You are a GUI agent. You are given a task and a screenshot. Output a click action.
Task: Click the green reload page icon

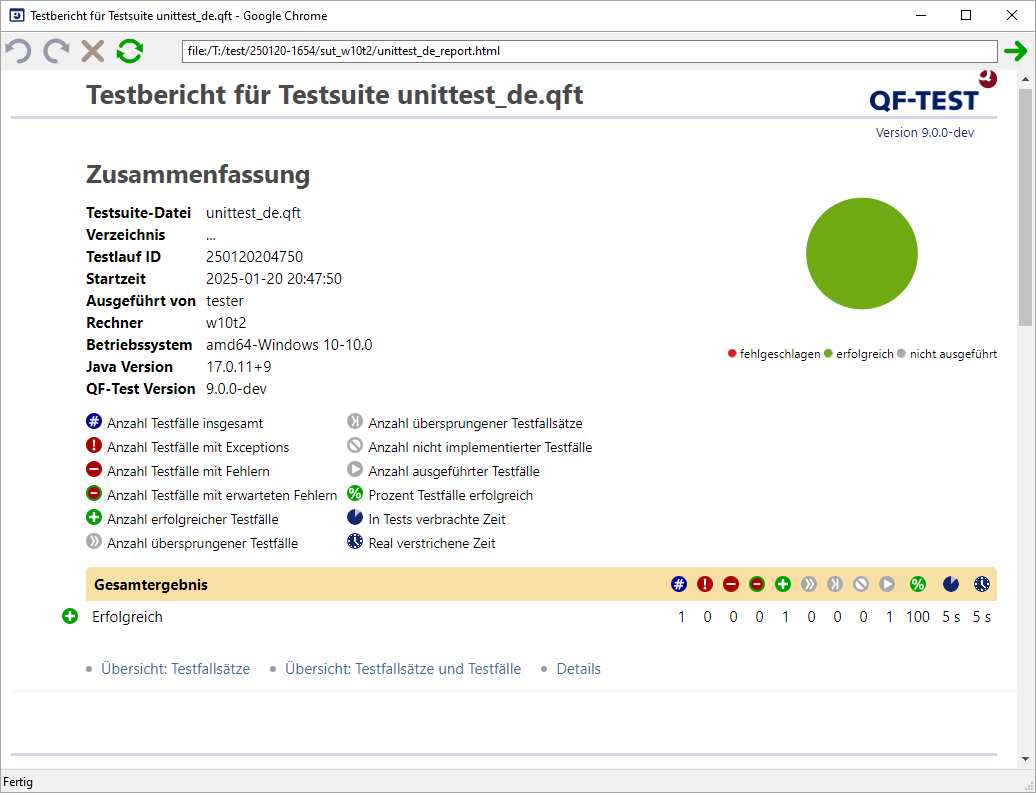130,51
